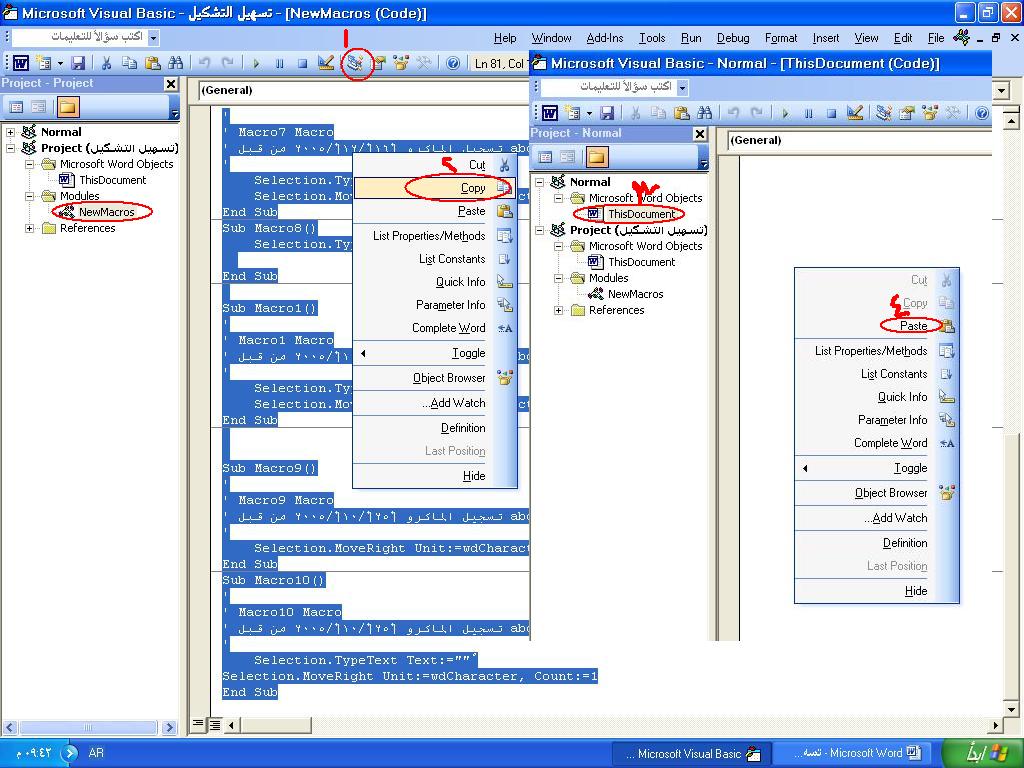Screen dimensions: 1024x768
Task: Click View Microsoft Word icon in ThisDocument toolbar
Action: (550, 113)
